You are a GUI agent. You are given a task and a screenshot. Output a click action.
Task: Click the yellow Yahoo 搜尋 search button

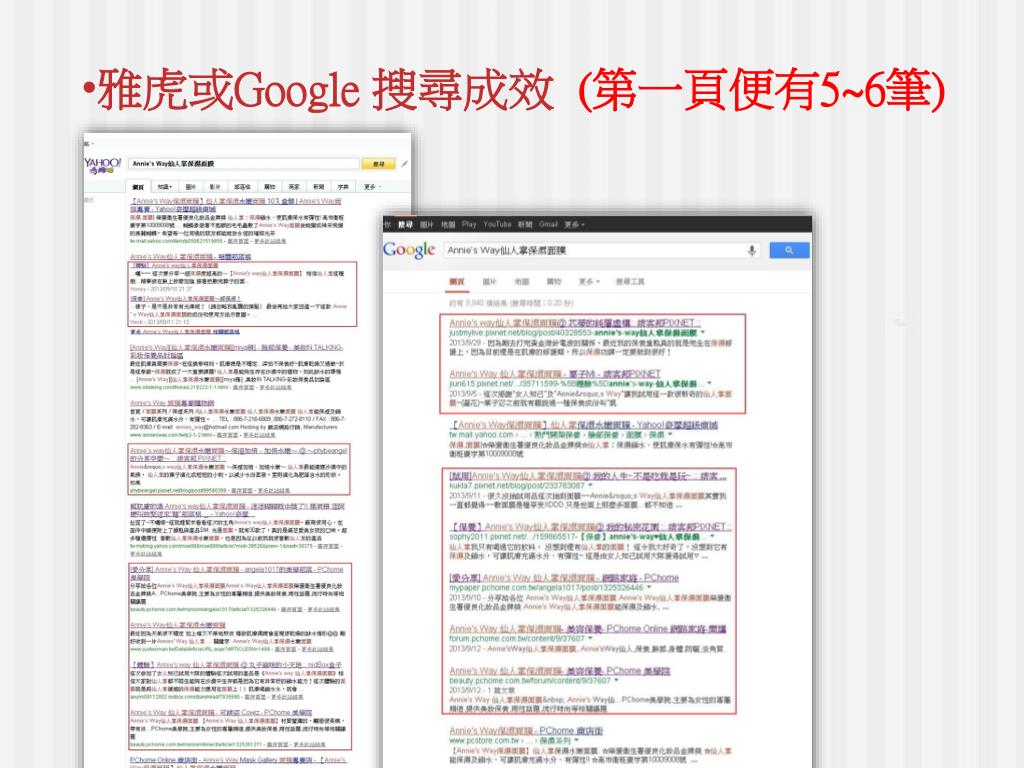click(378, 164)
